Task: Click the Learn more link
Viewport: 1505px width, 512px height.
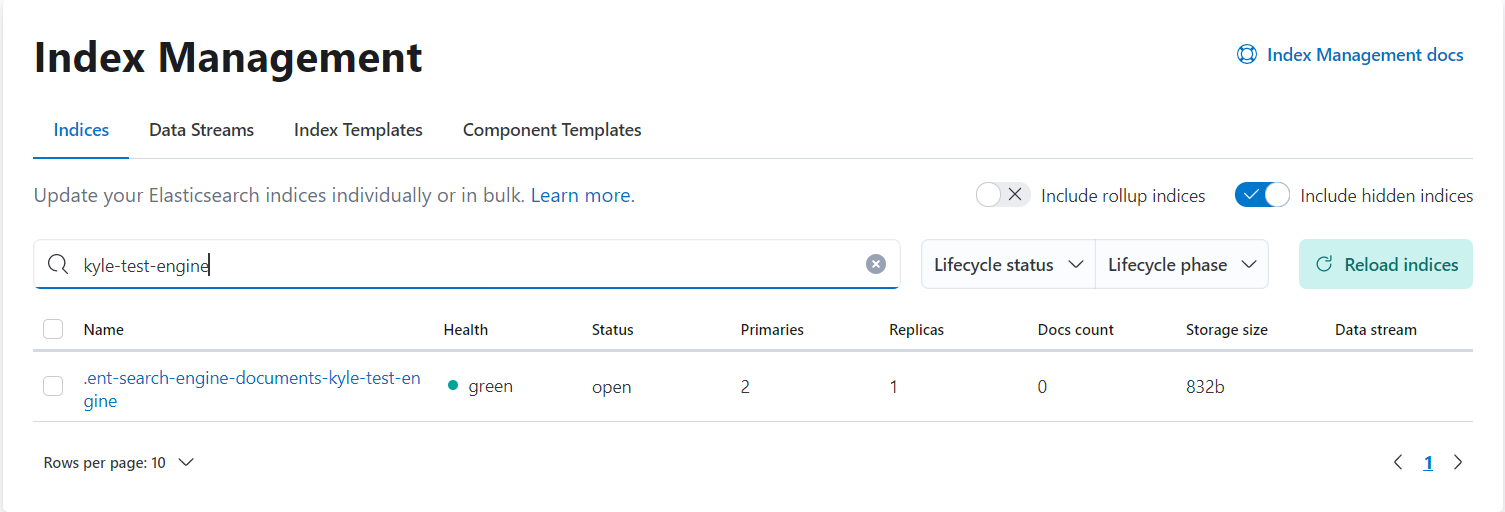Action: pos(581,196)
